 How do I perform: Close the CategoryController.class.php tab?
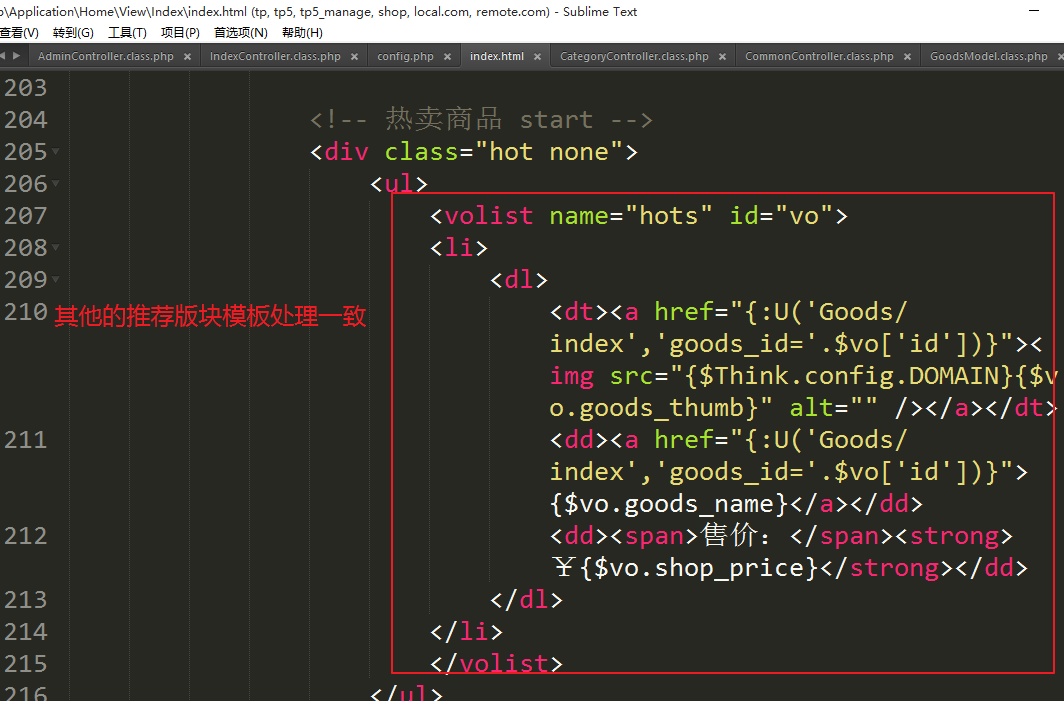click(723, 57)
